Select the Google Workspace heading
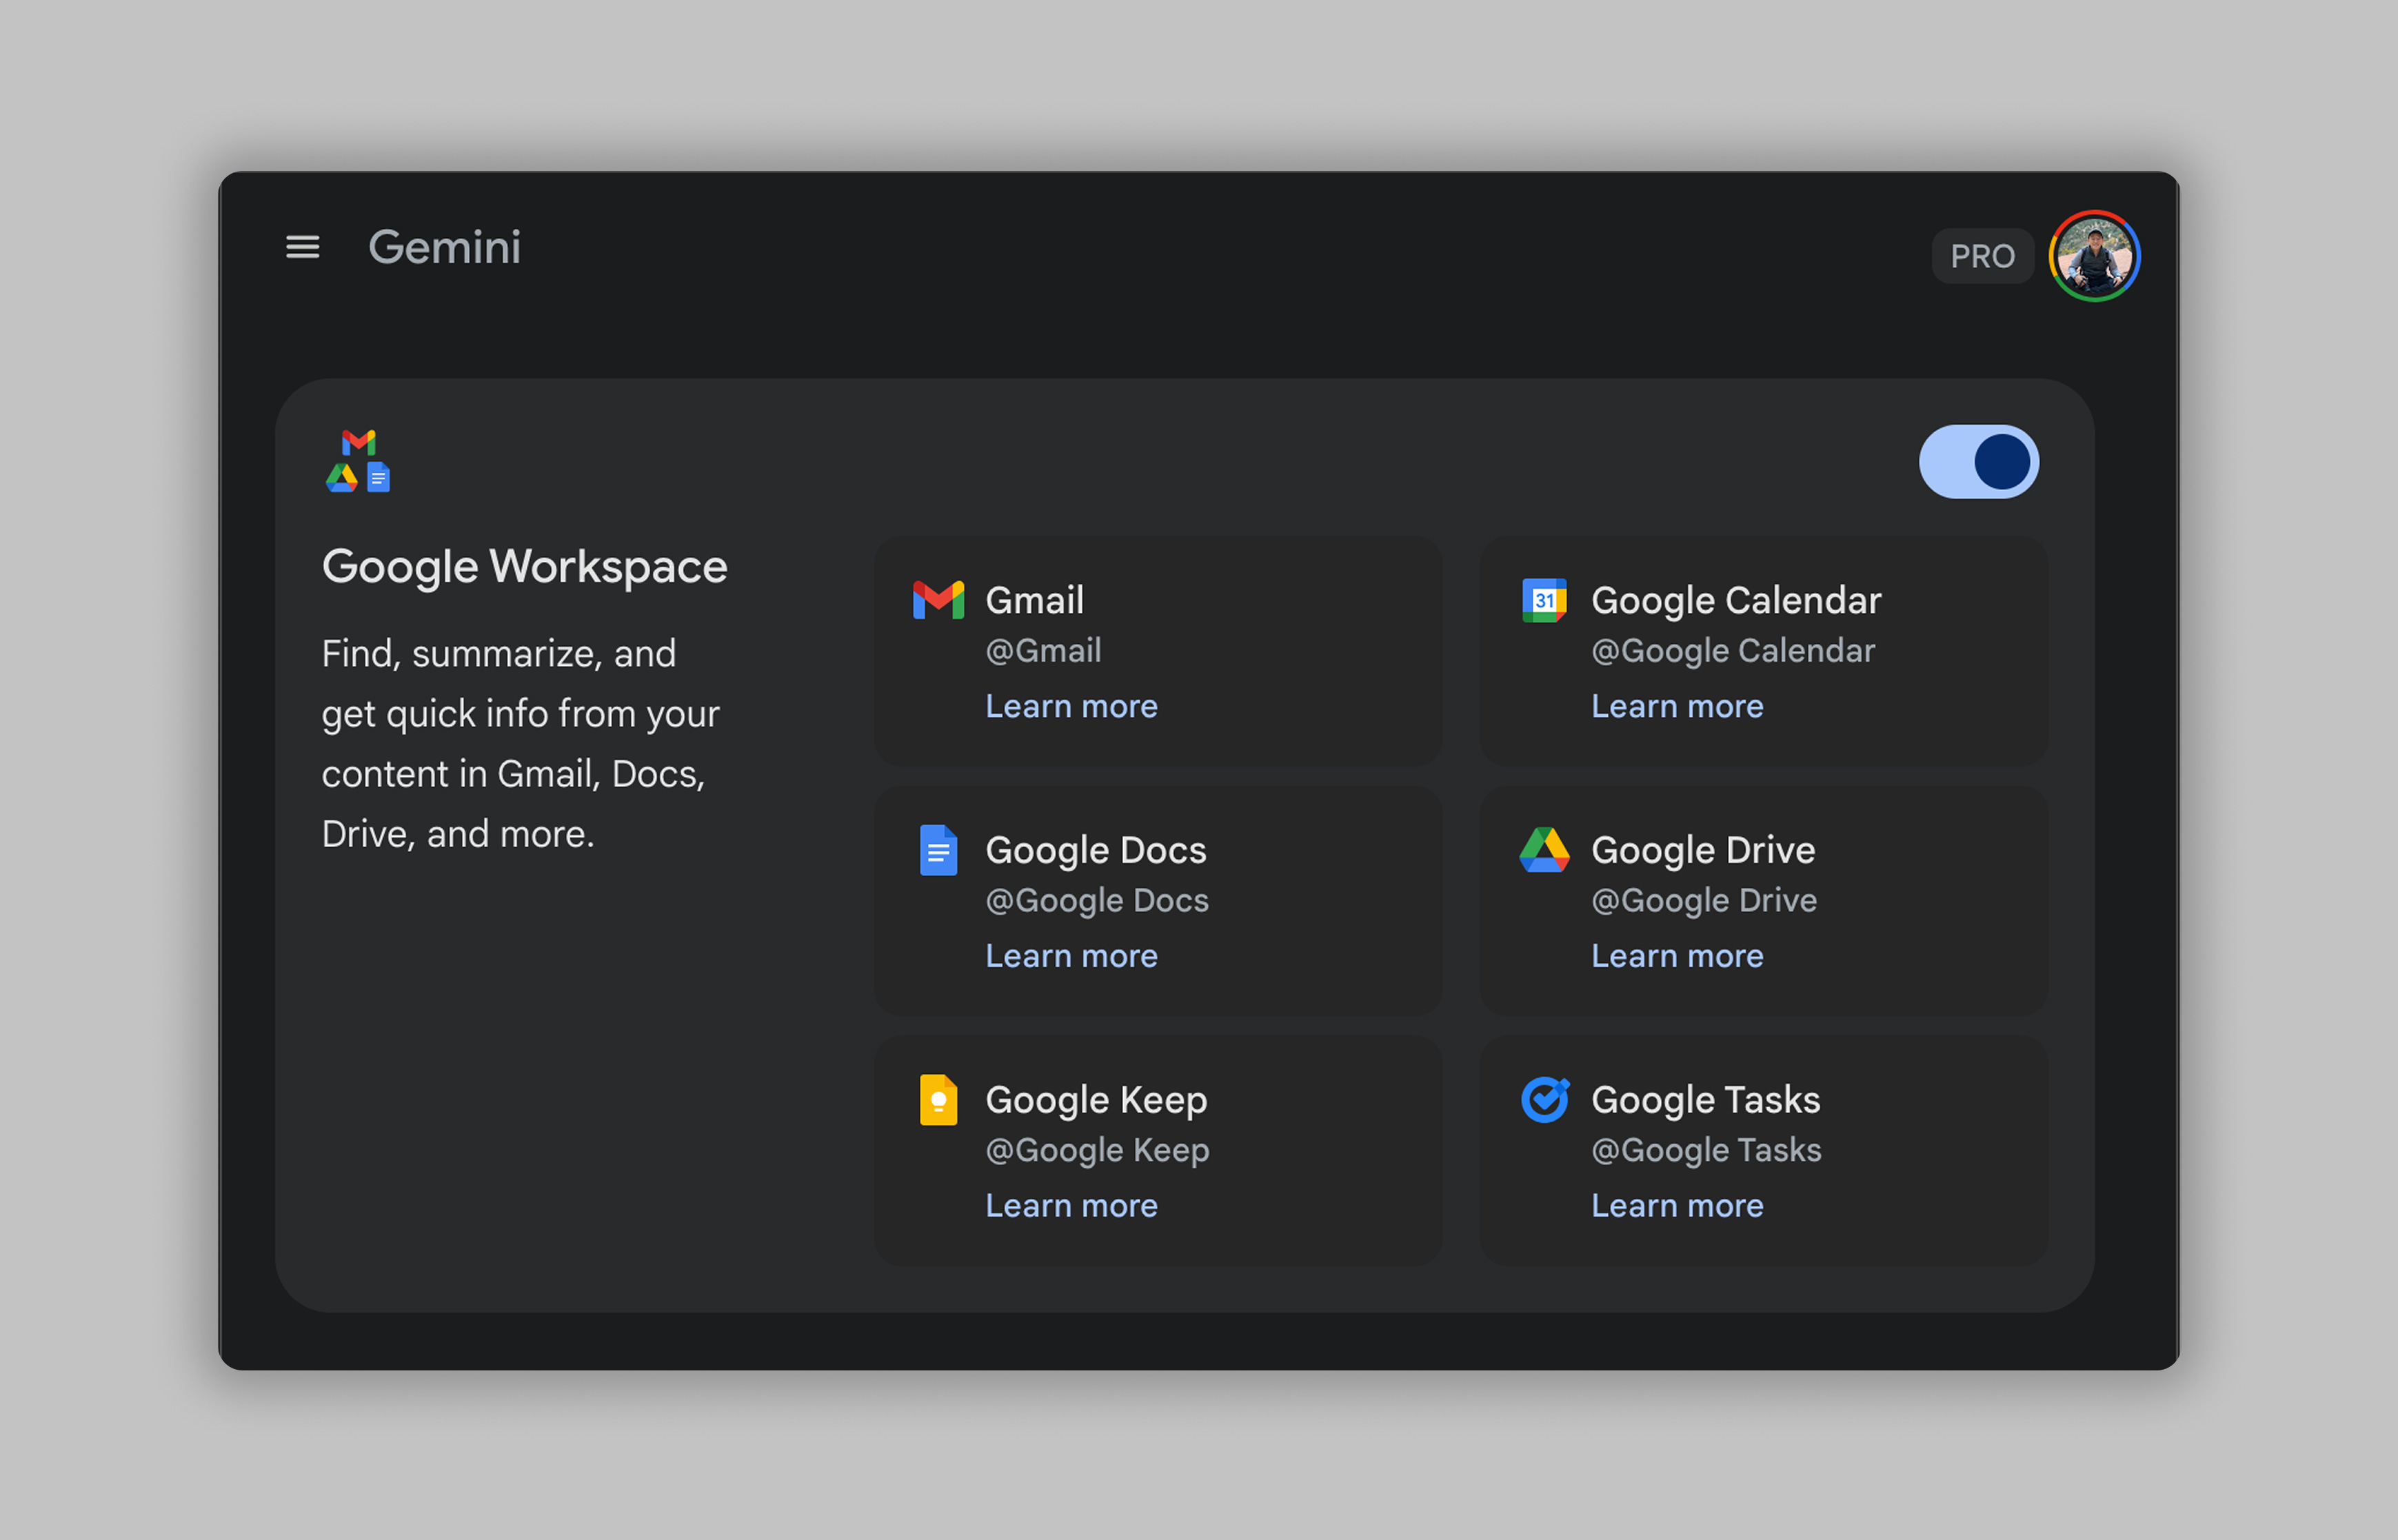 tap(524, 567)
